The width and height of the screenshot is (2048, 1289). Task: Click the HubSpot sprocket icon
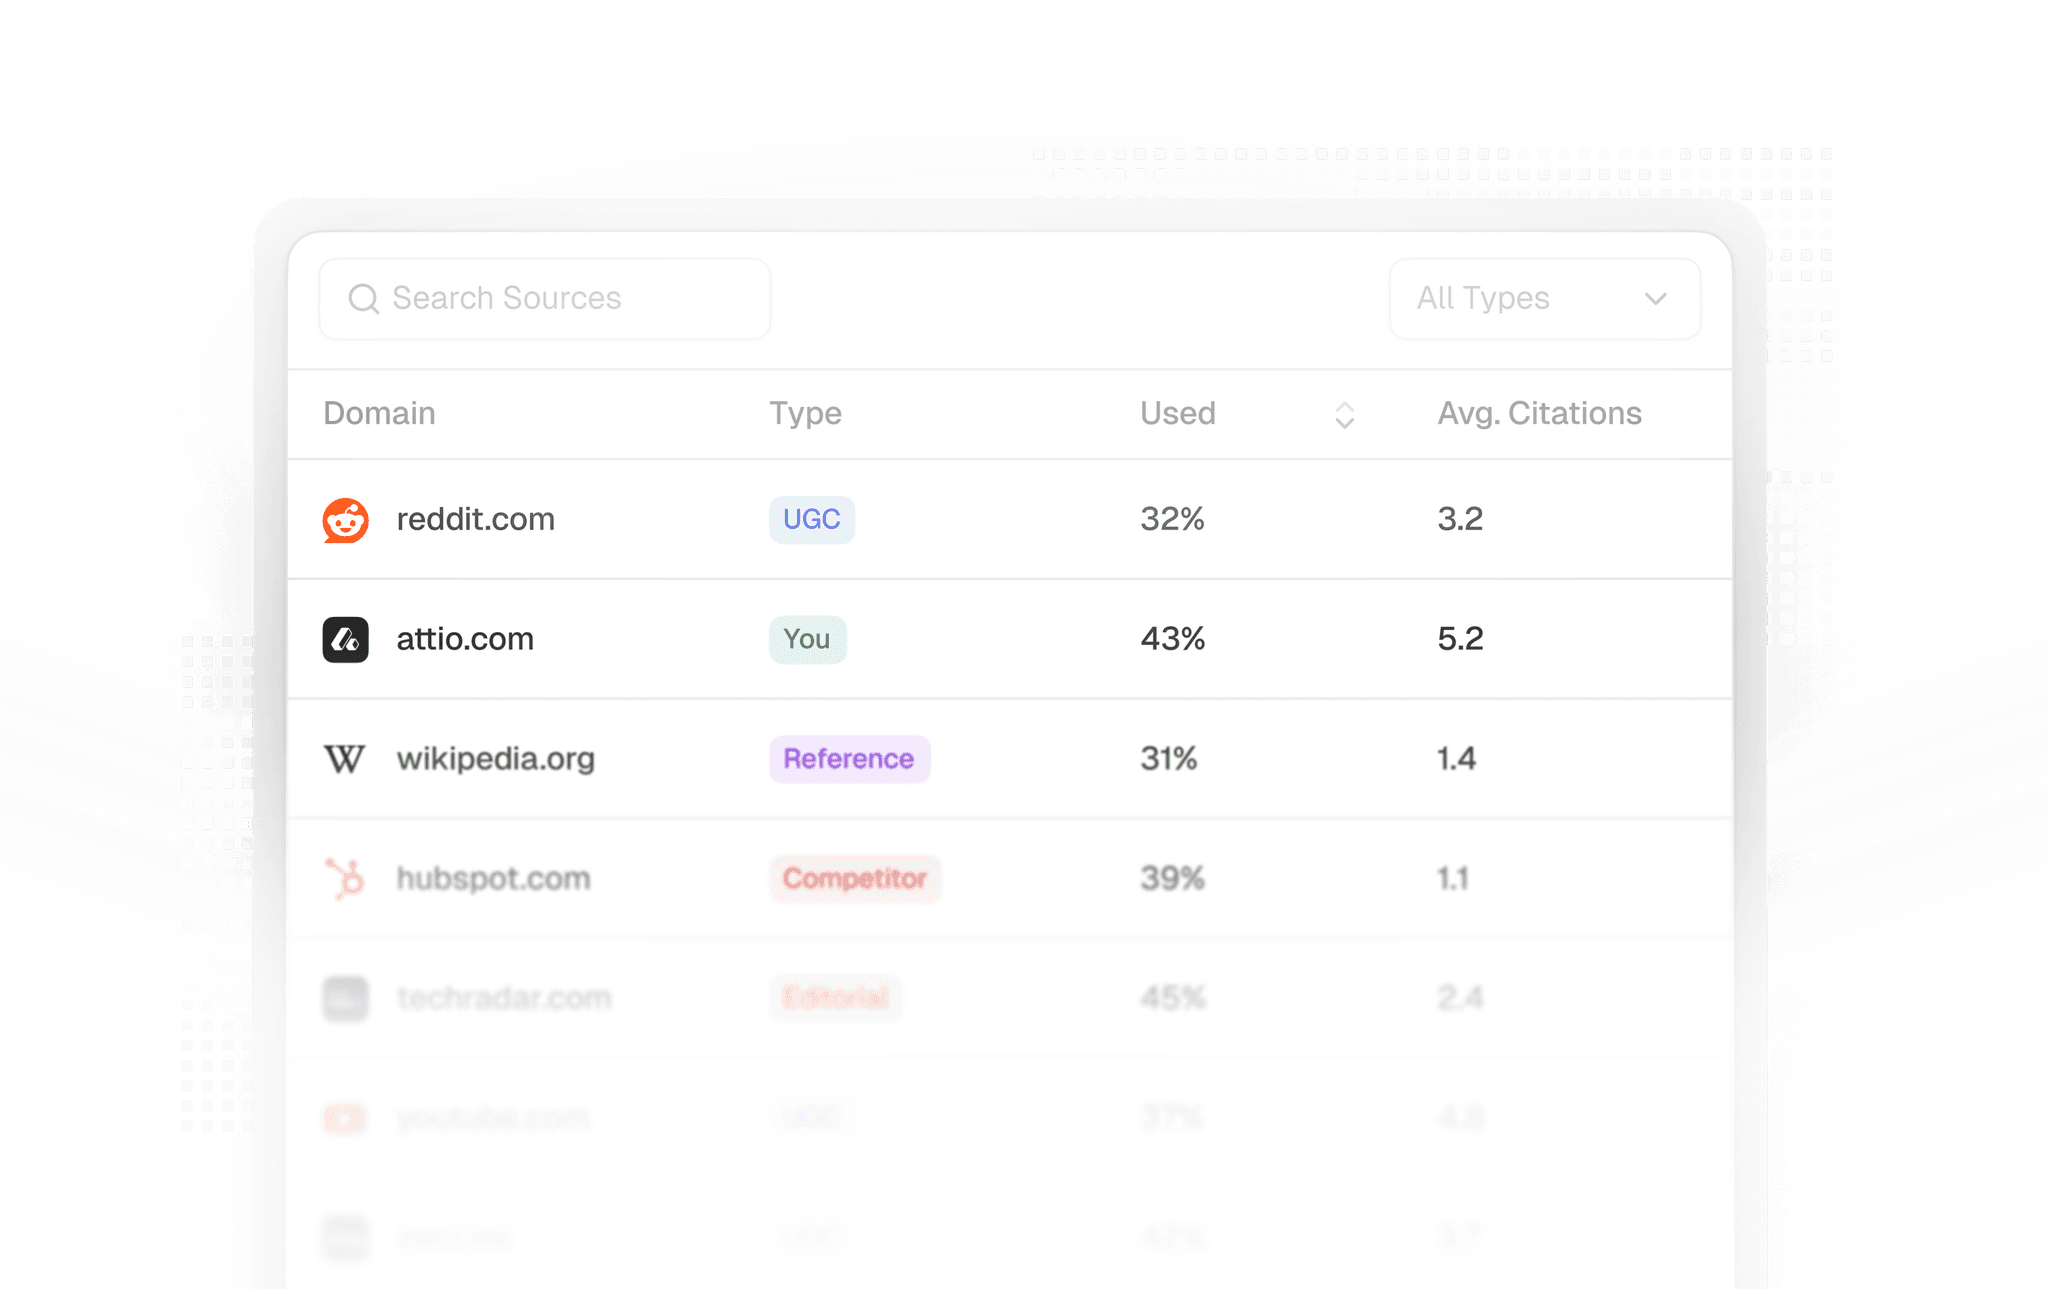point(346,878)
